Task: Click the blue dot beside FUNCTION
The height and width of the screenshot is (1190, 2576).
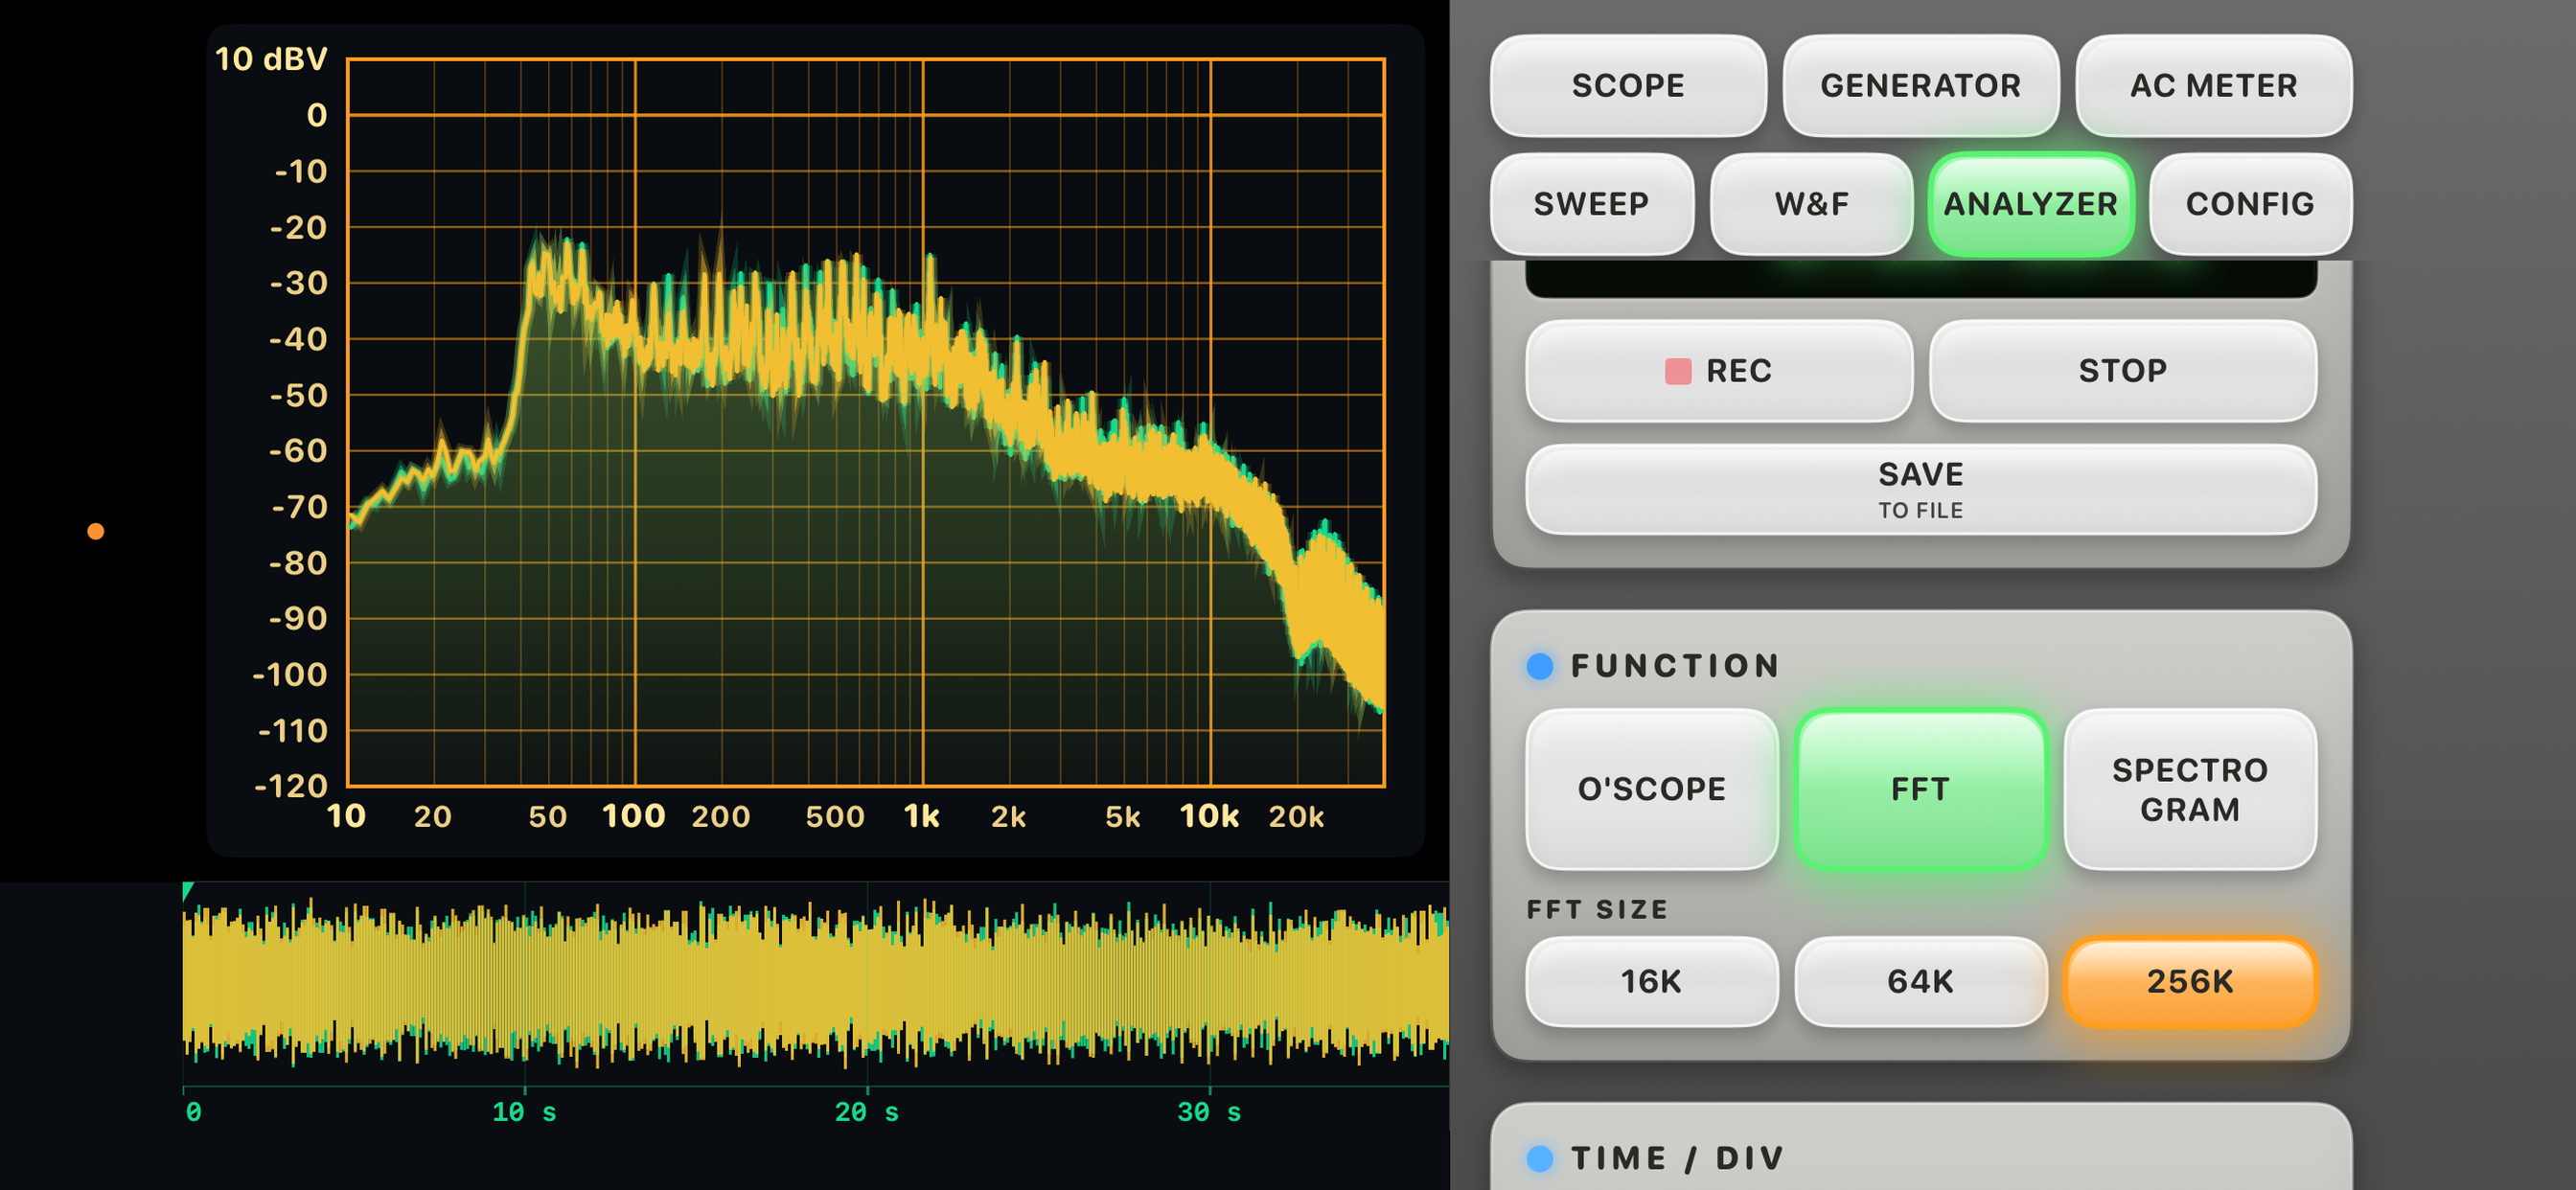Action: click(x=1540, y=666)
